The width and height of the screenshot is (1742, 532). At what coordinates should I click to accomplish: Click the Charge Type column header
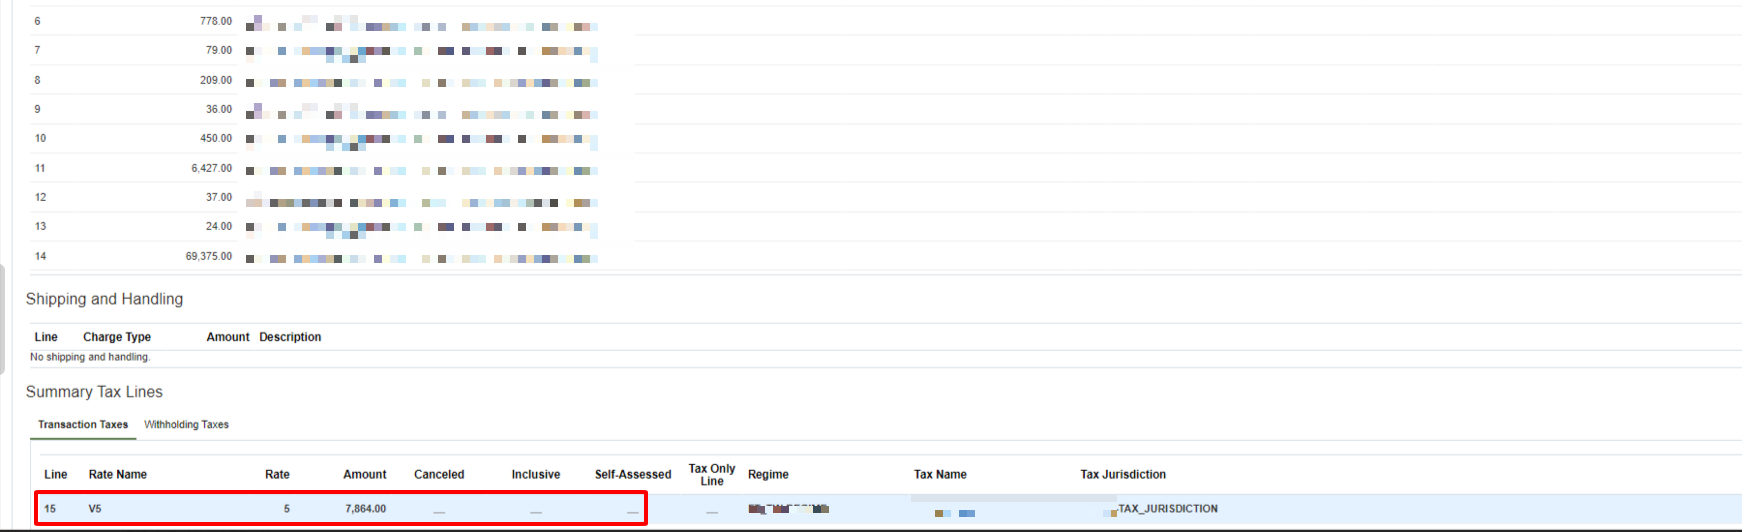[x=117, y=337]
